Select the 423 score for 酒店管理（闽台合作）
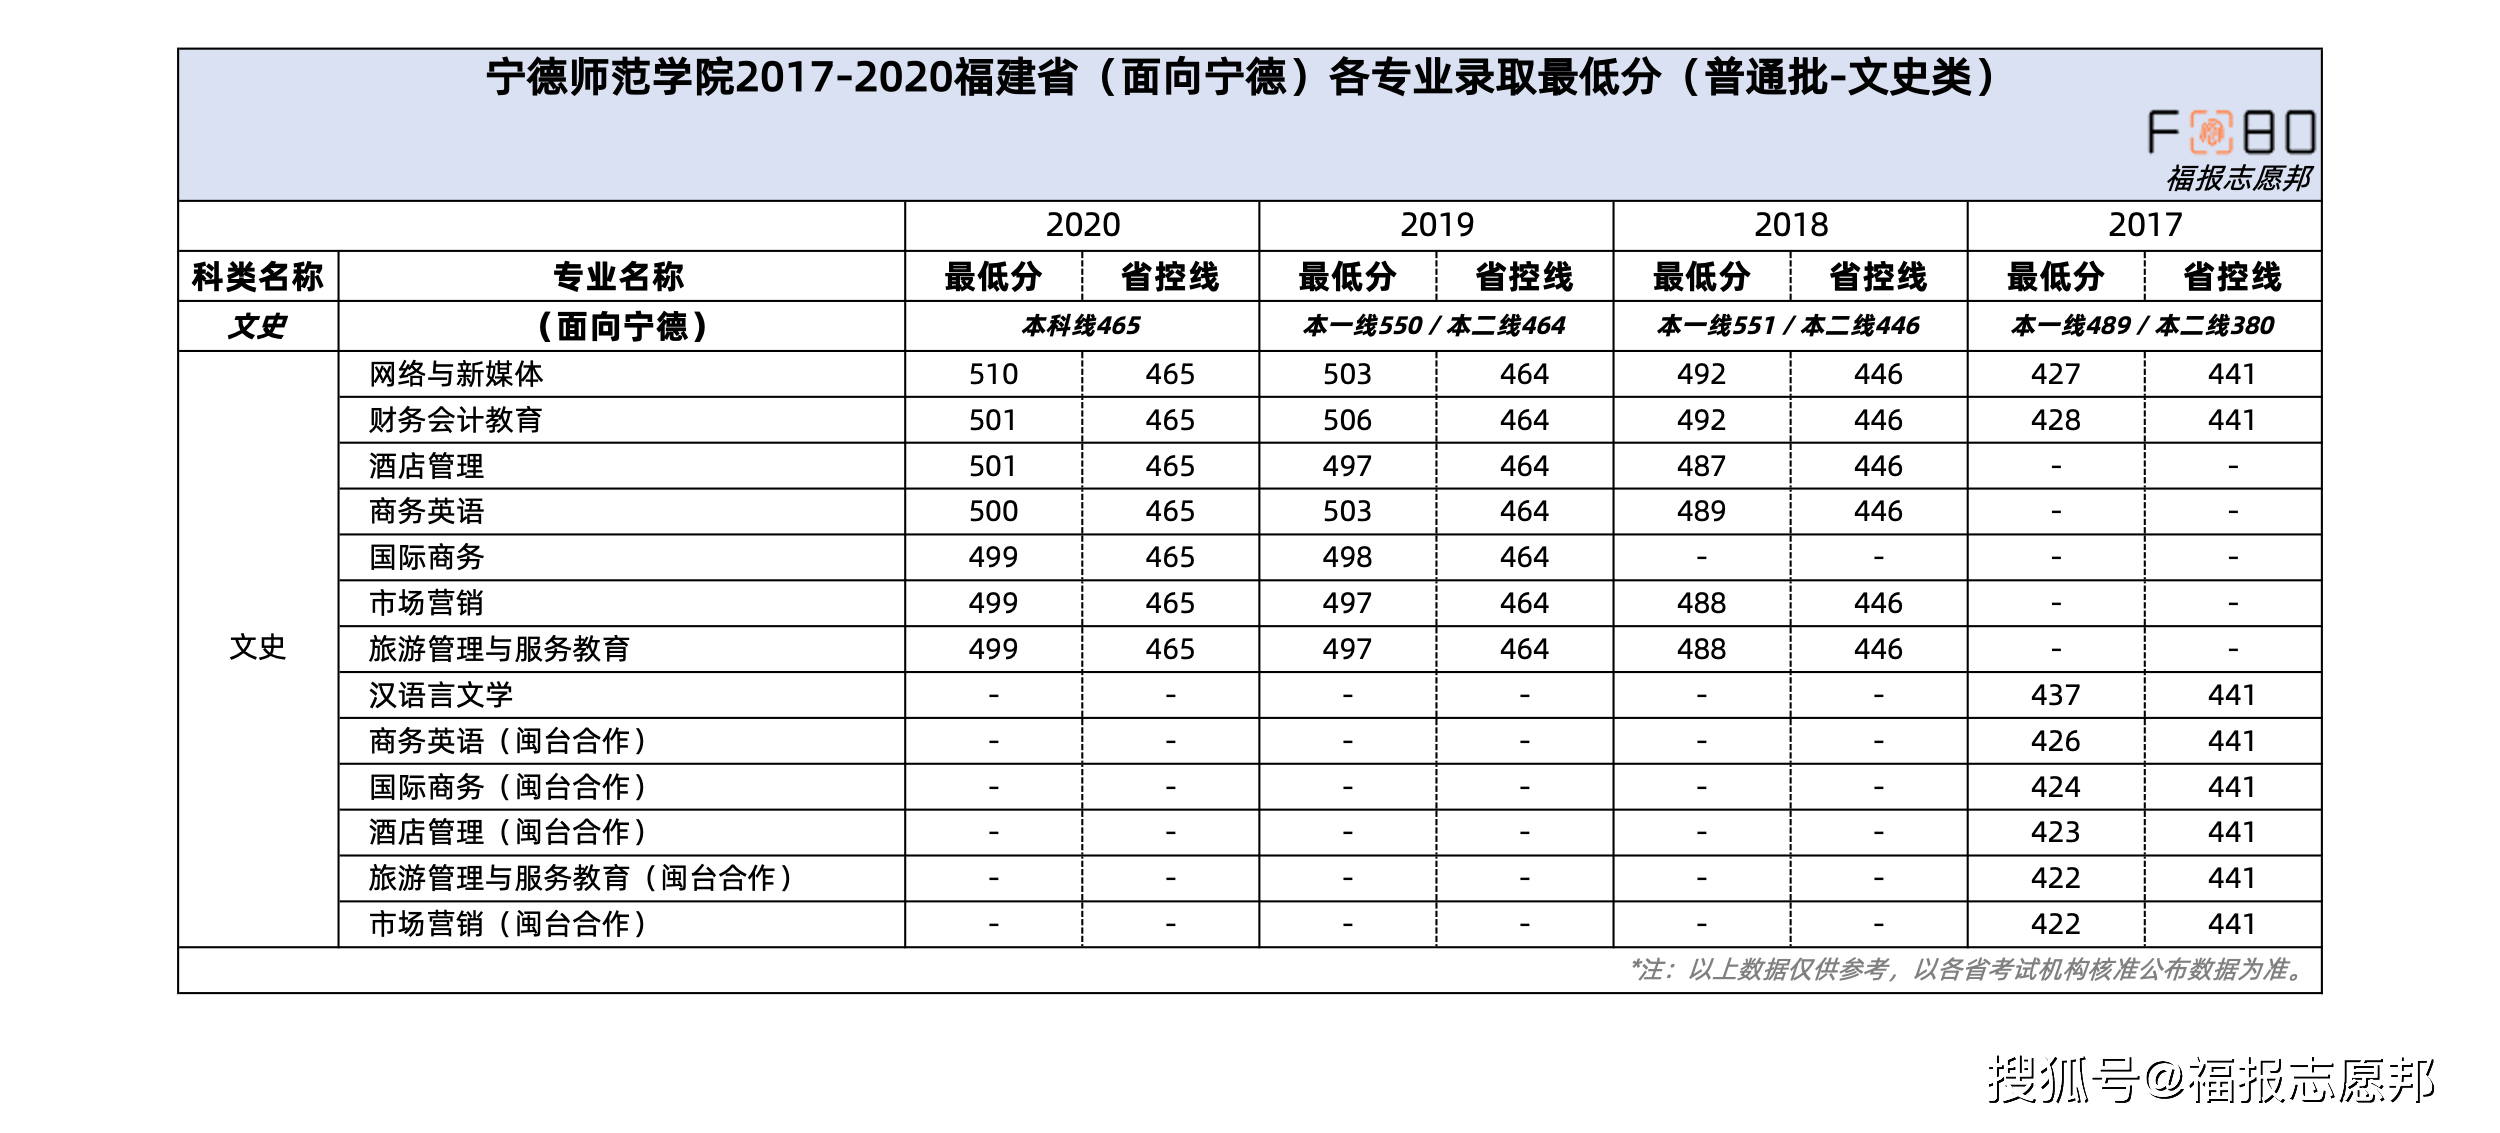Viewport: 2500px width, 1133px height. [x=2055, y=832]
